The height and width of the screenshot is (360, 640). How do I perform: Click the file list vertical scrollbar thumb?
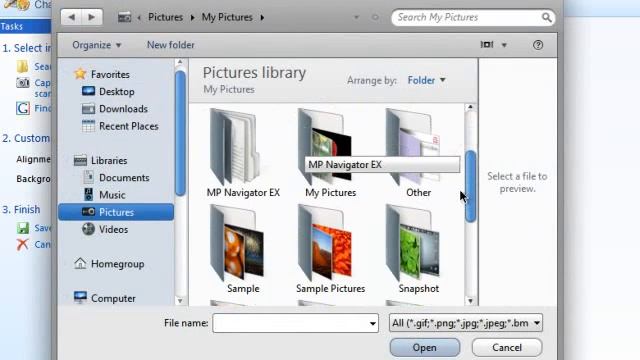point(470,186)
